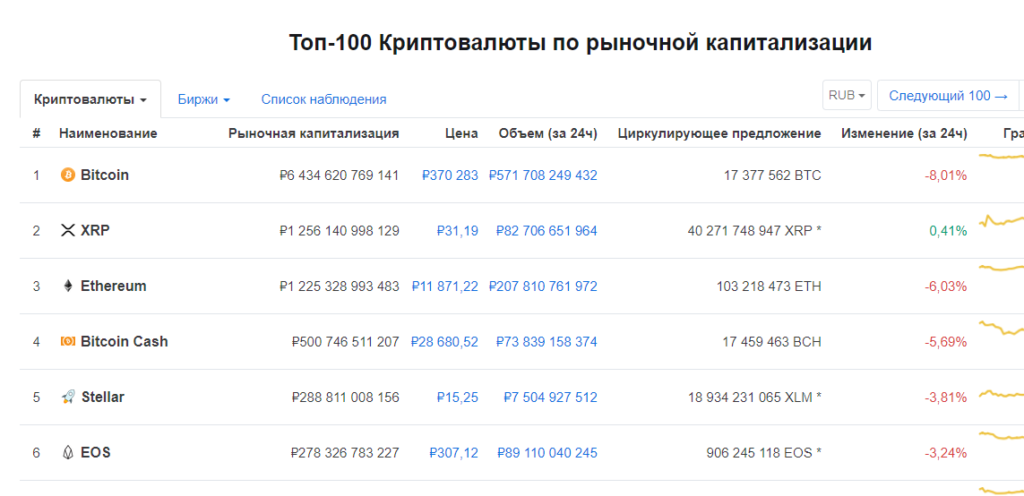
Task: Sort by Рыночная капитализация column
Action: (x=313, y=134)
